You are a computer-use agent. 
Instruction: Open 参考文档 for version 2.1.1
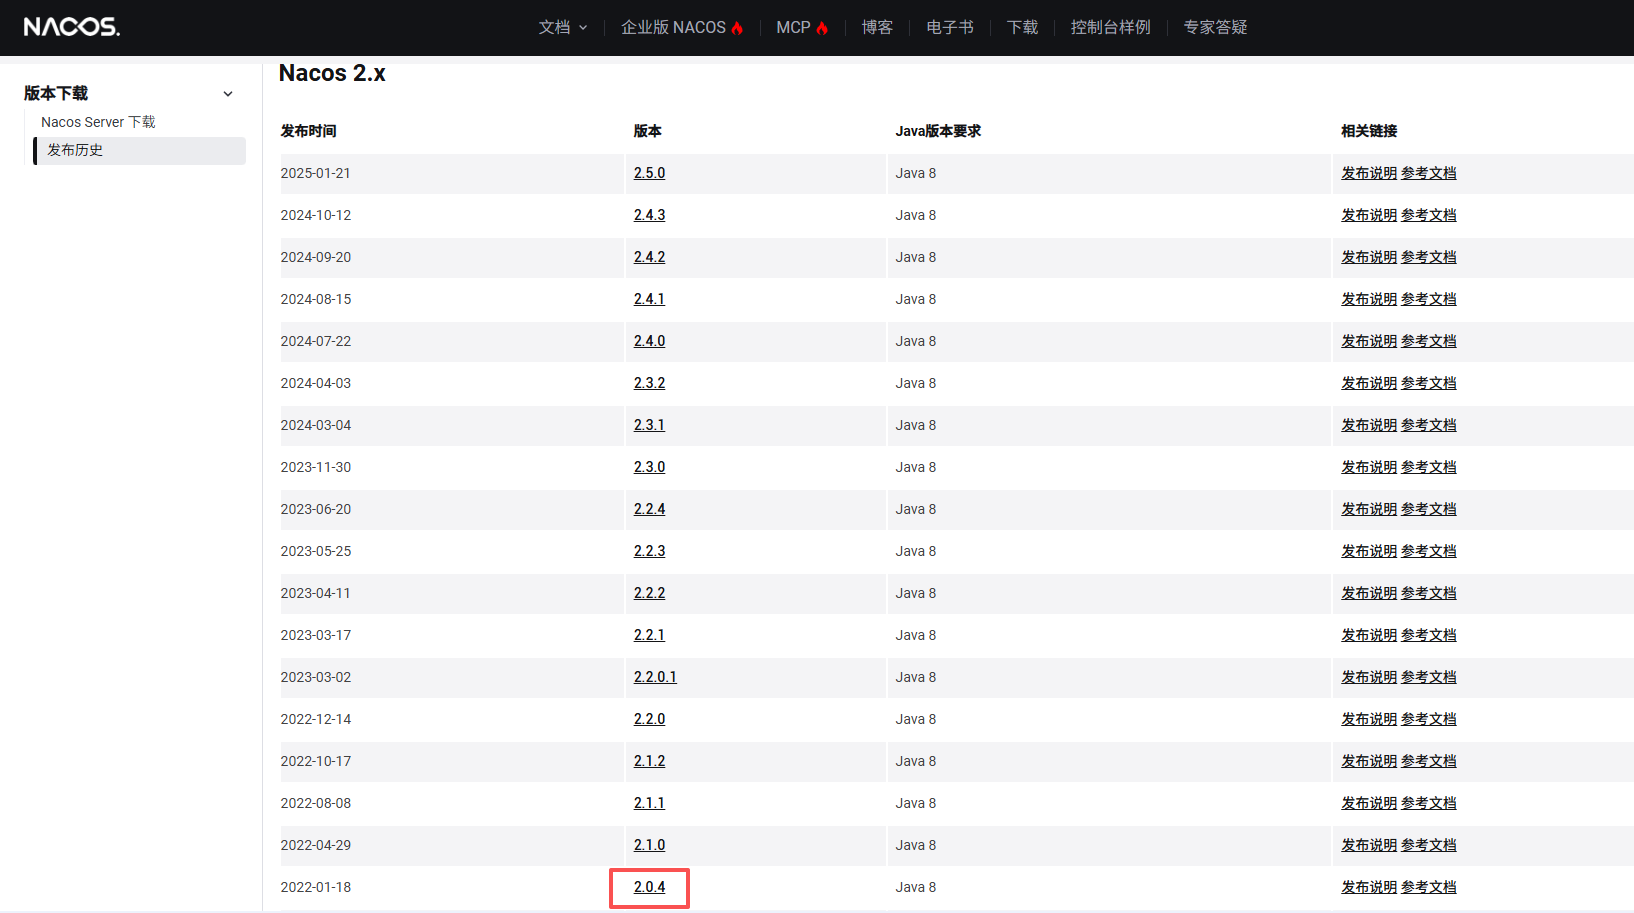coord(1429,803)
